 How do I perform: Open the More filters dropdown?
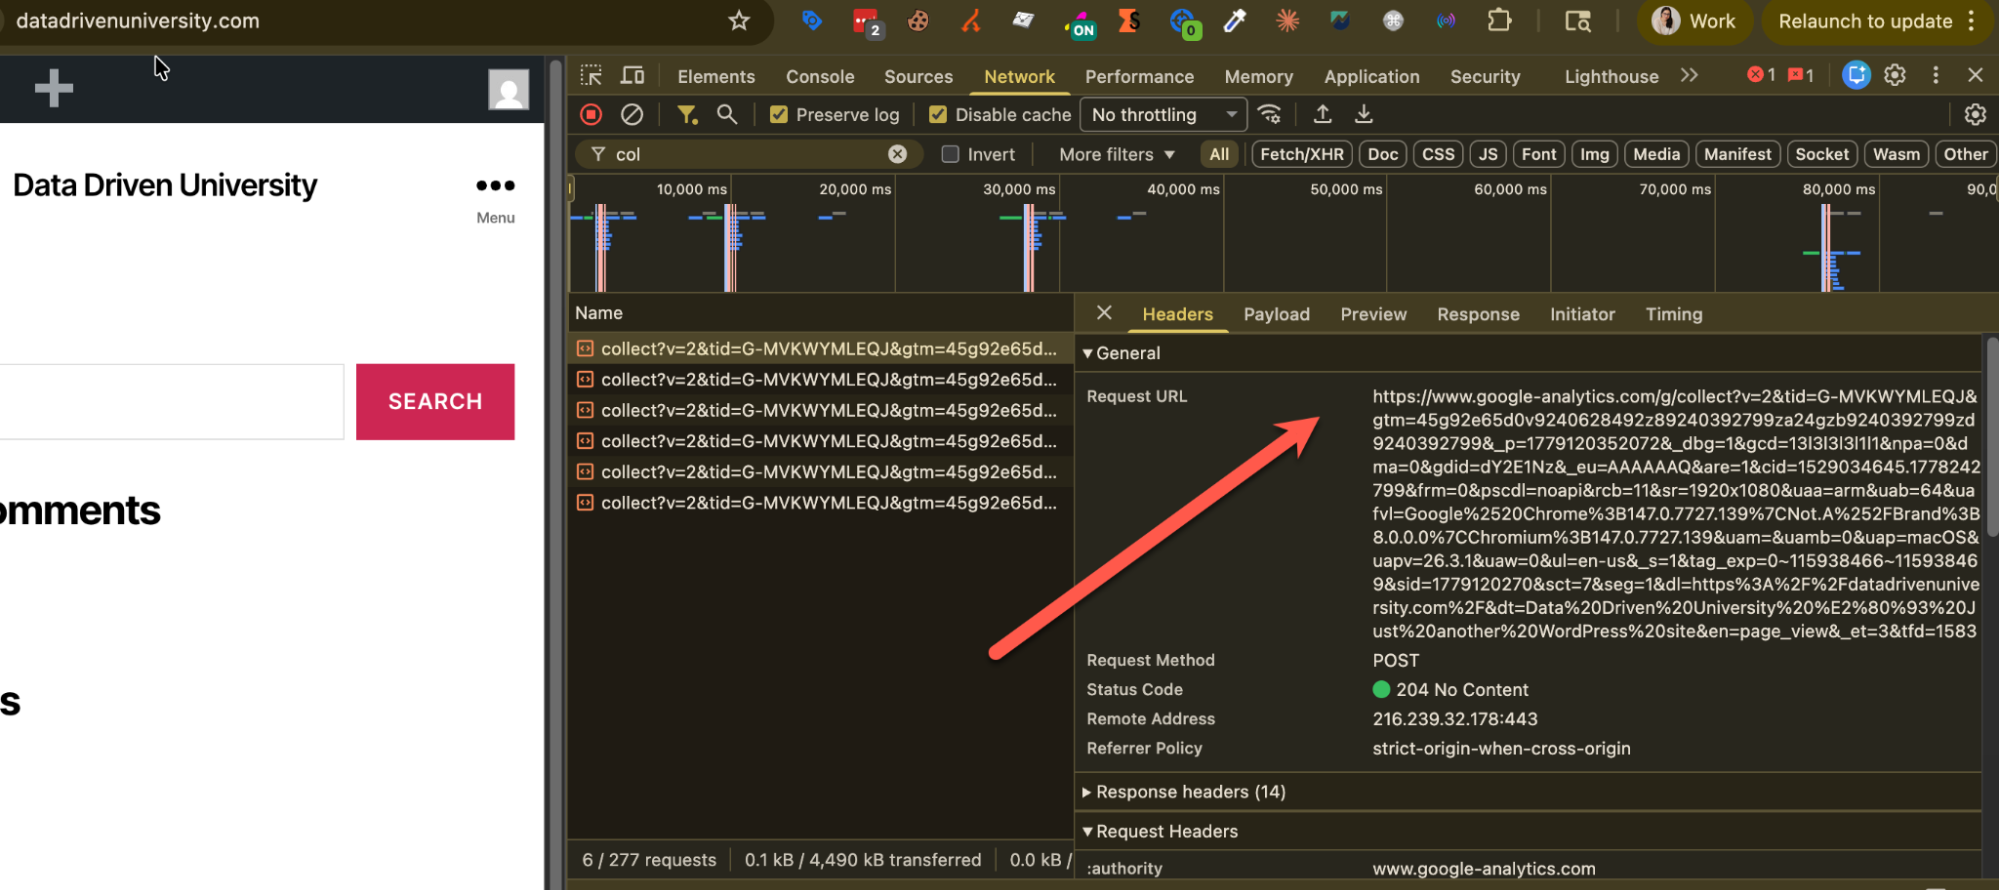1117,154
